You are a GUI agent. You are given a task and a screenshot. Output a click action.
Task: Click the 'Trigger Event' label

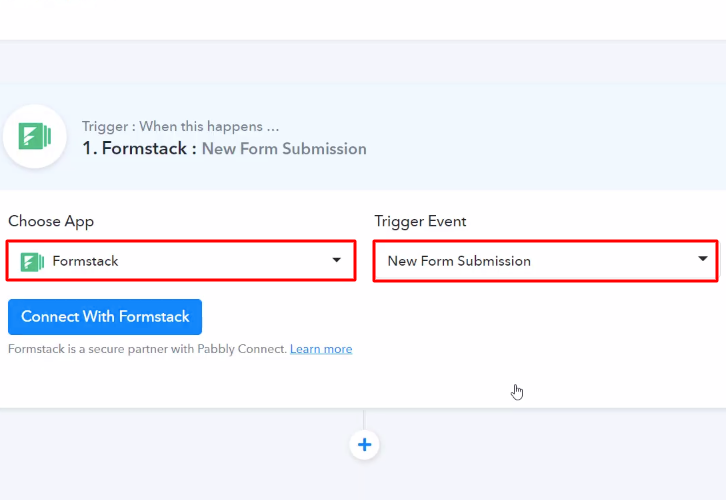(x=420, y=221)
